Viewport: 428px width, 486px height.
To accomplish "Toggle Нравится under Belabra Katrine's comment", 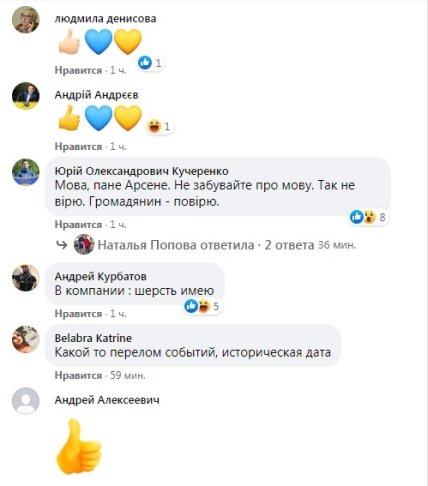I will pyautogui.click(x=78, y=375).
